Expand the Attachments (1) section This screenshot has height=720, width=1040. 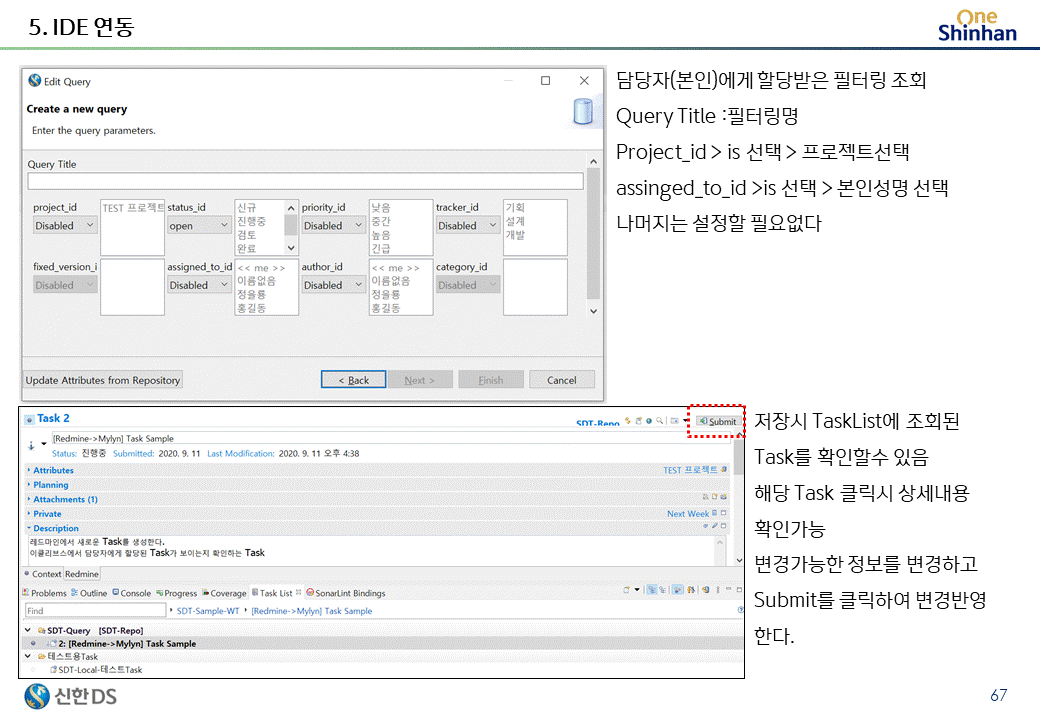(x=29, y=499)
